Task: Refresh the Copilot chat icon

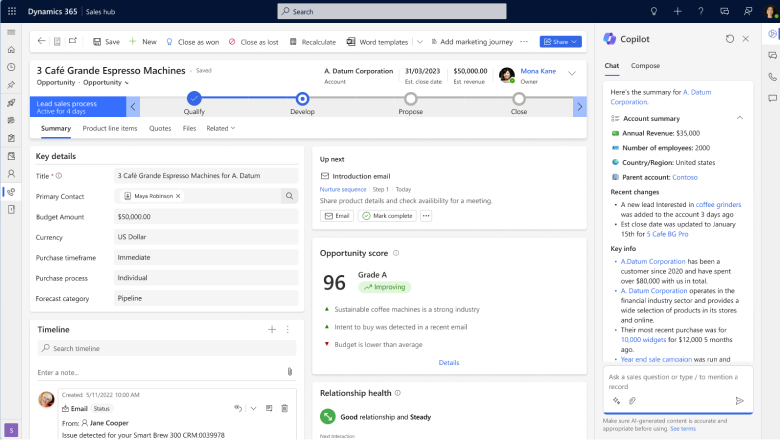Action: [729, 39]
